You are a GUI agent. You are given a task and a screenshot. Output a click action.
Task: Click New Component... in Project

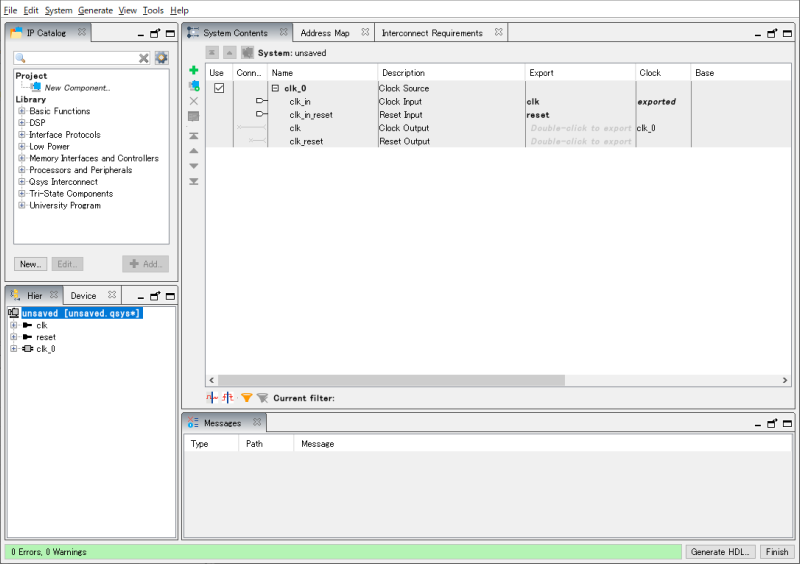pyautogui.click(x=77, y=88)
